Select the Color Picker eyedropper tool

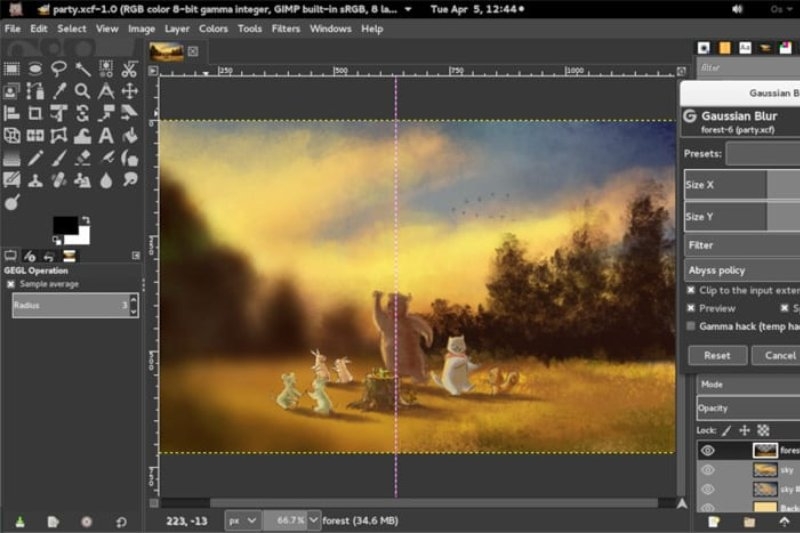pos(59,91)
